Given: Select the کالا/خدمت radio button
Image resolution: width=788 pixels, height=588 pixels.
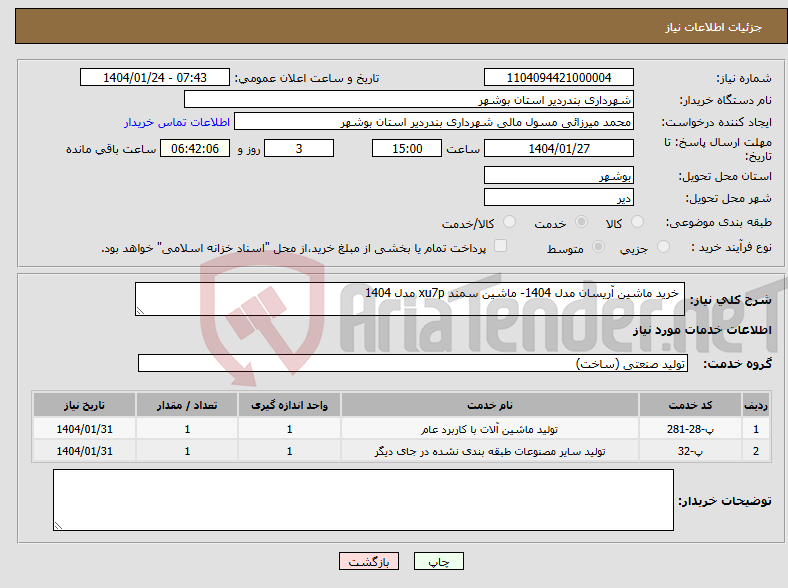Looking at the screenshot, I should coord(510,222).
